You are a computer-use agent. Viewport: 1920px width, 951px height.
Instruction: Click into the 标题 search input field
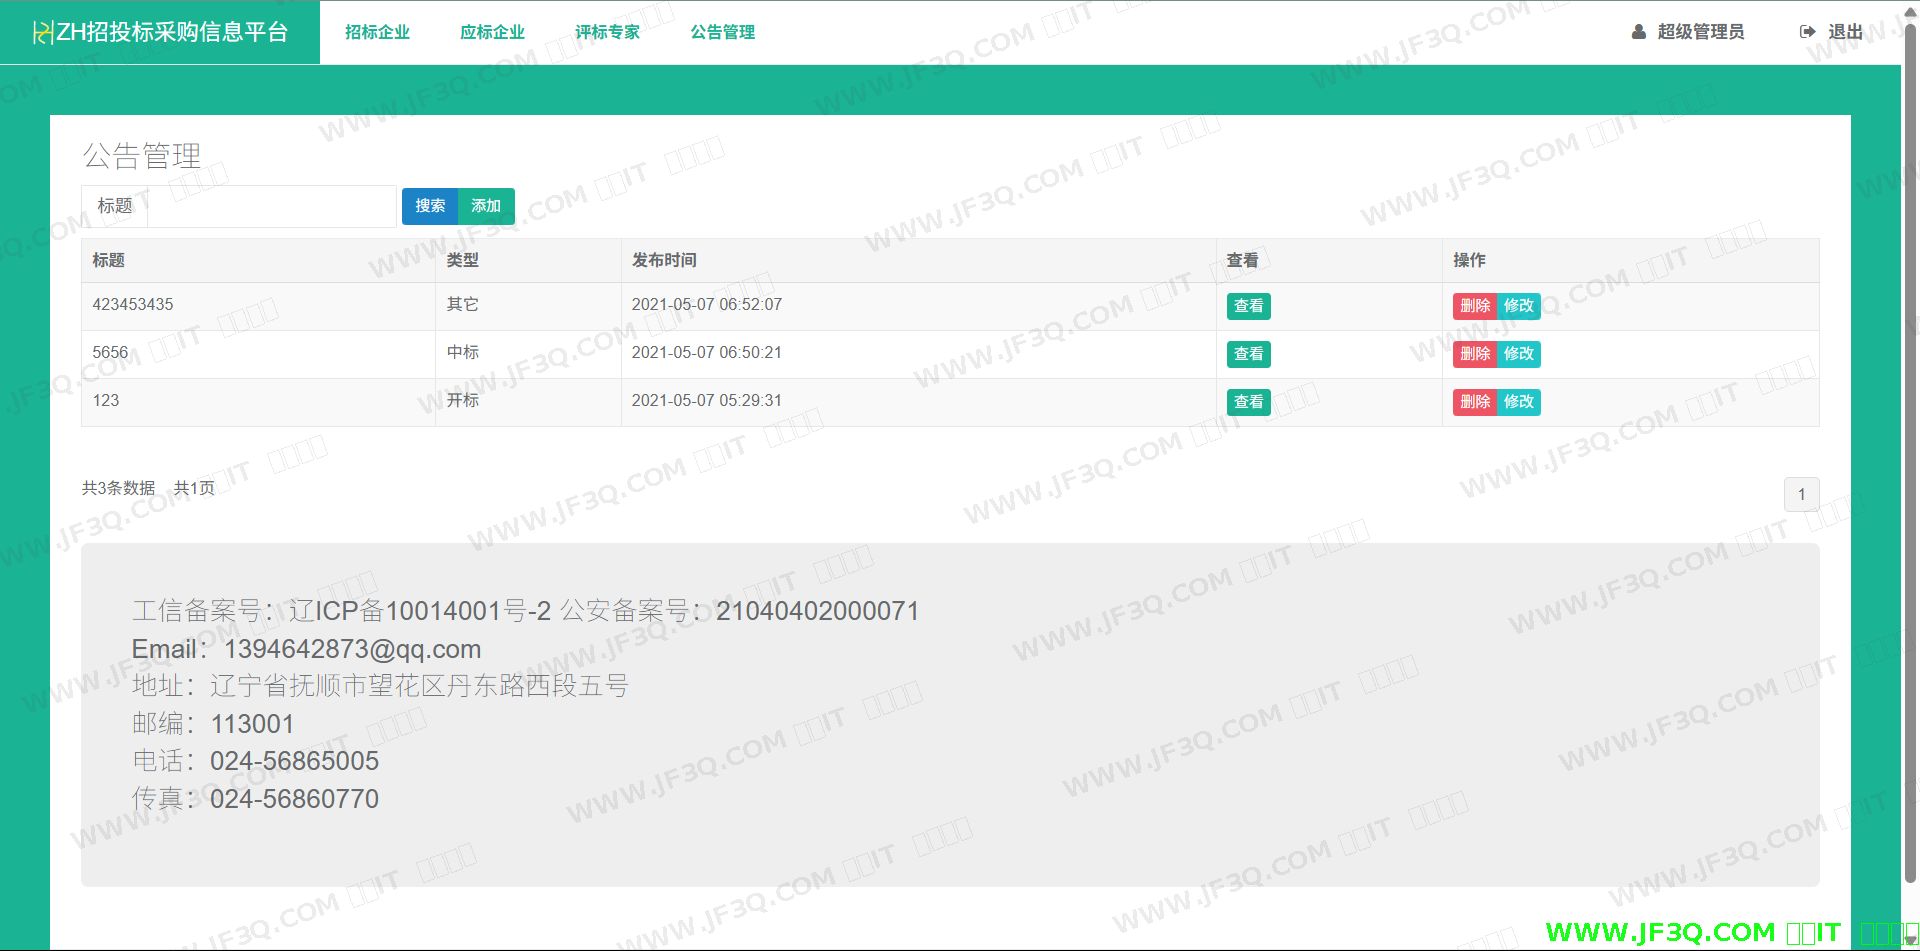(x=272, y=206)
